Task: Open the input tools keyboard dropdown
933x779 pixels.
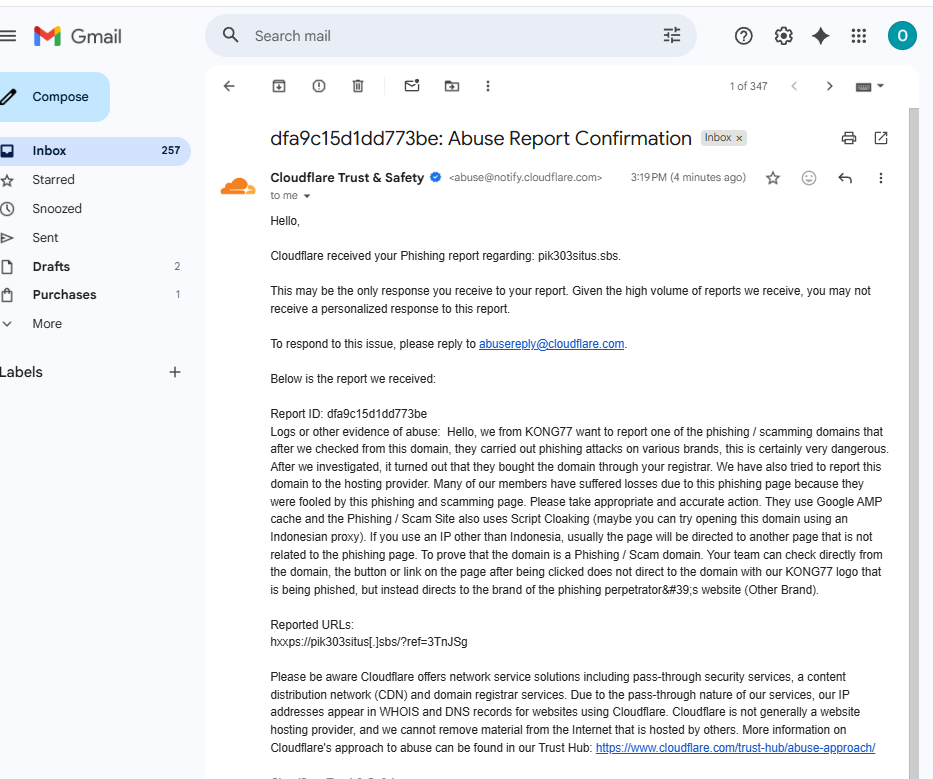Action: click(x=869, y=86)
